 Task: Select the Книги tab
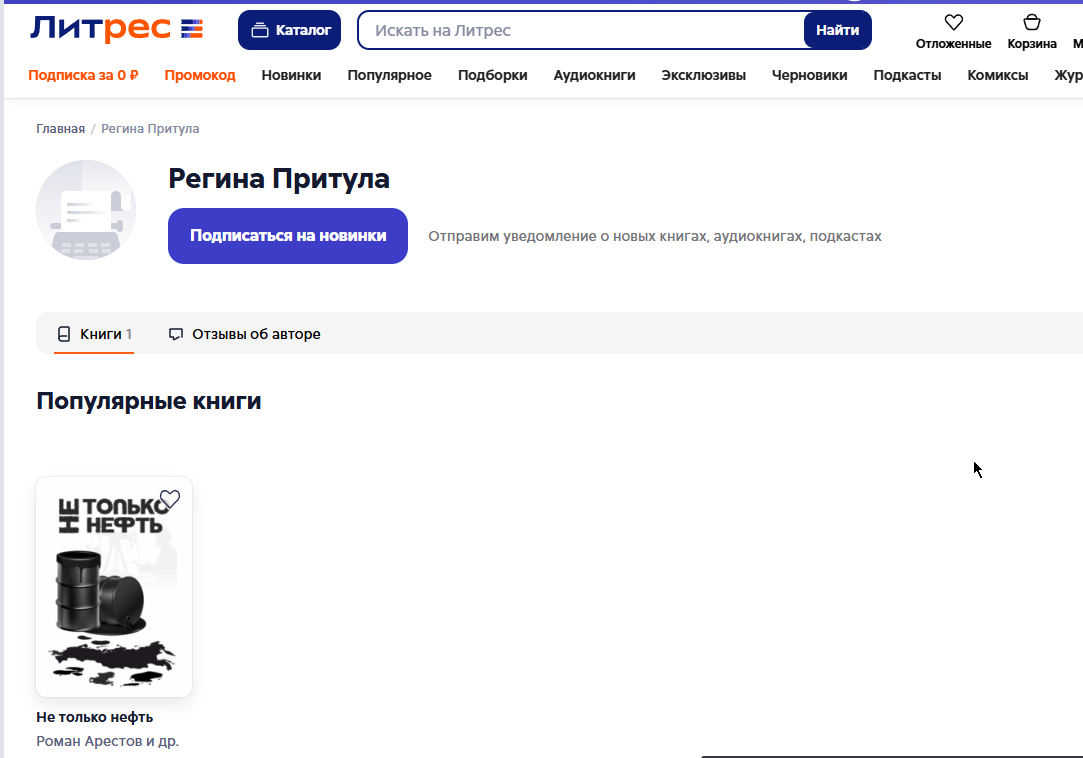coord(94,334)
